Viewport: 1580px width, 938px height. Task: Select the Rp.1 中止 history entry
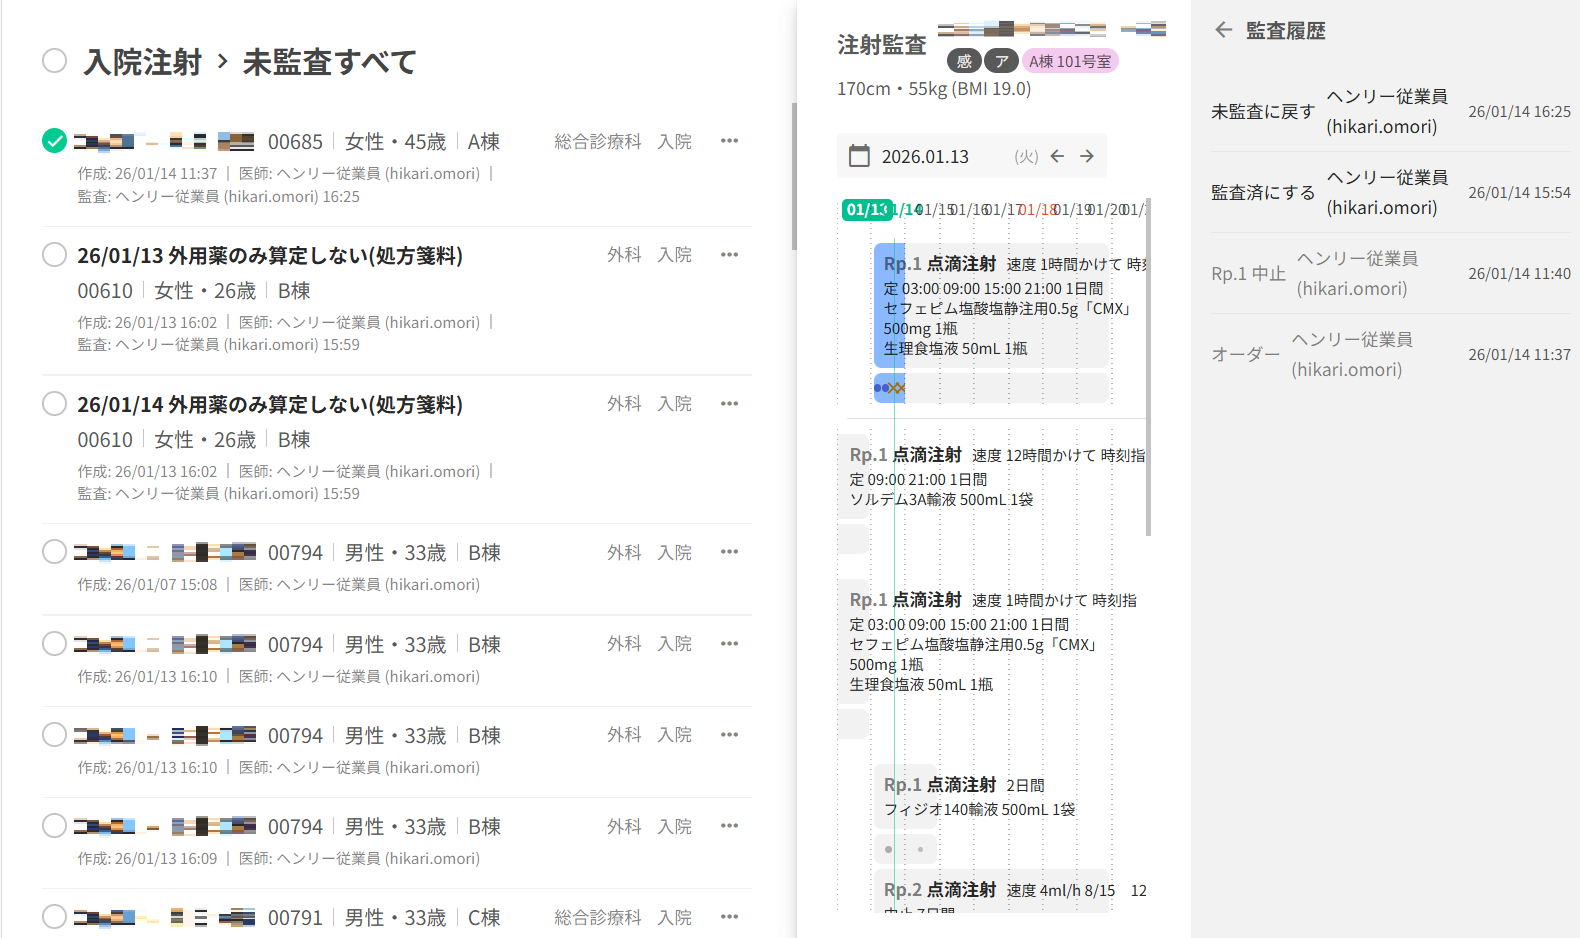[1391, 274]
